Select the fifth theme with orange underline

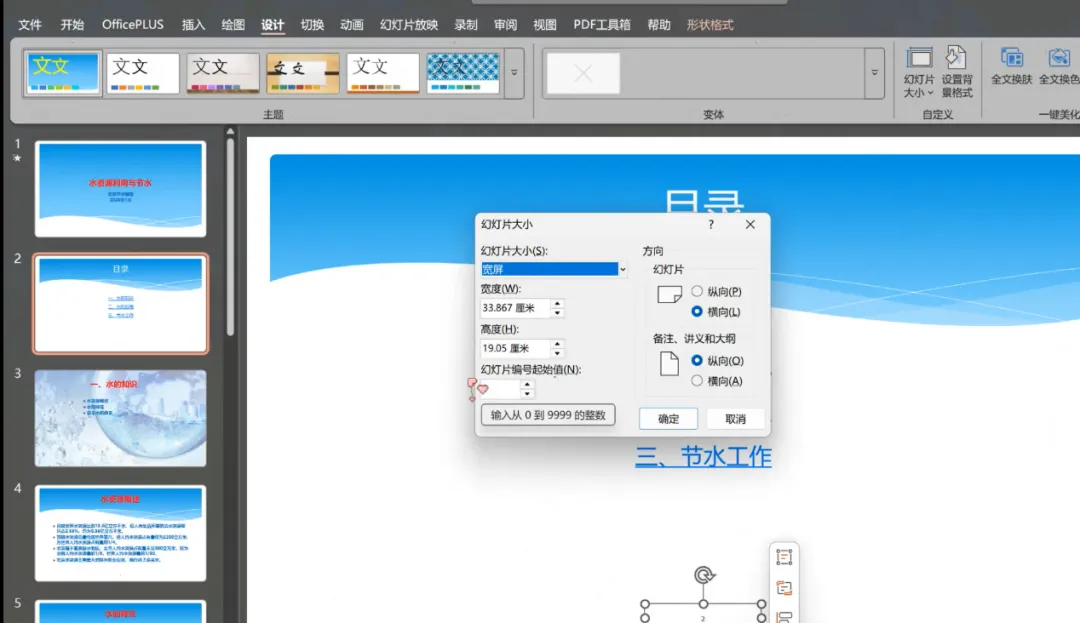(382, 73)
